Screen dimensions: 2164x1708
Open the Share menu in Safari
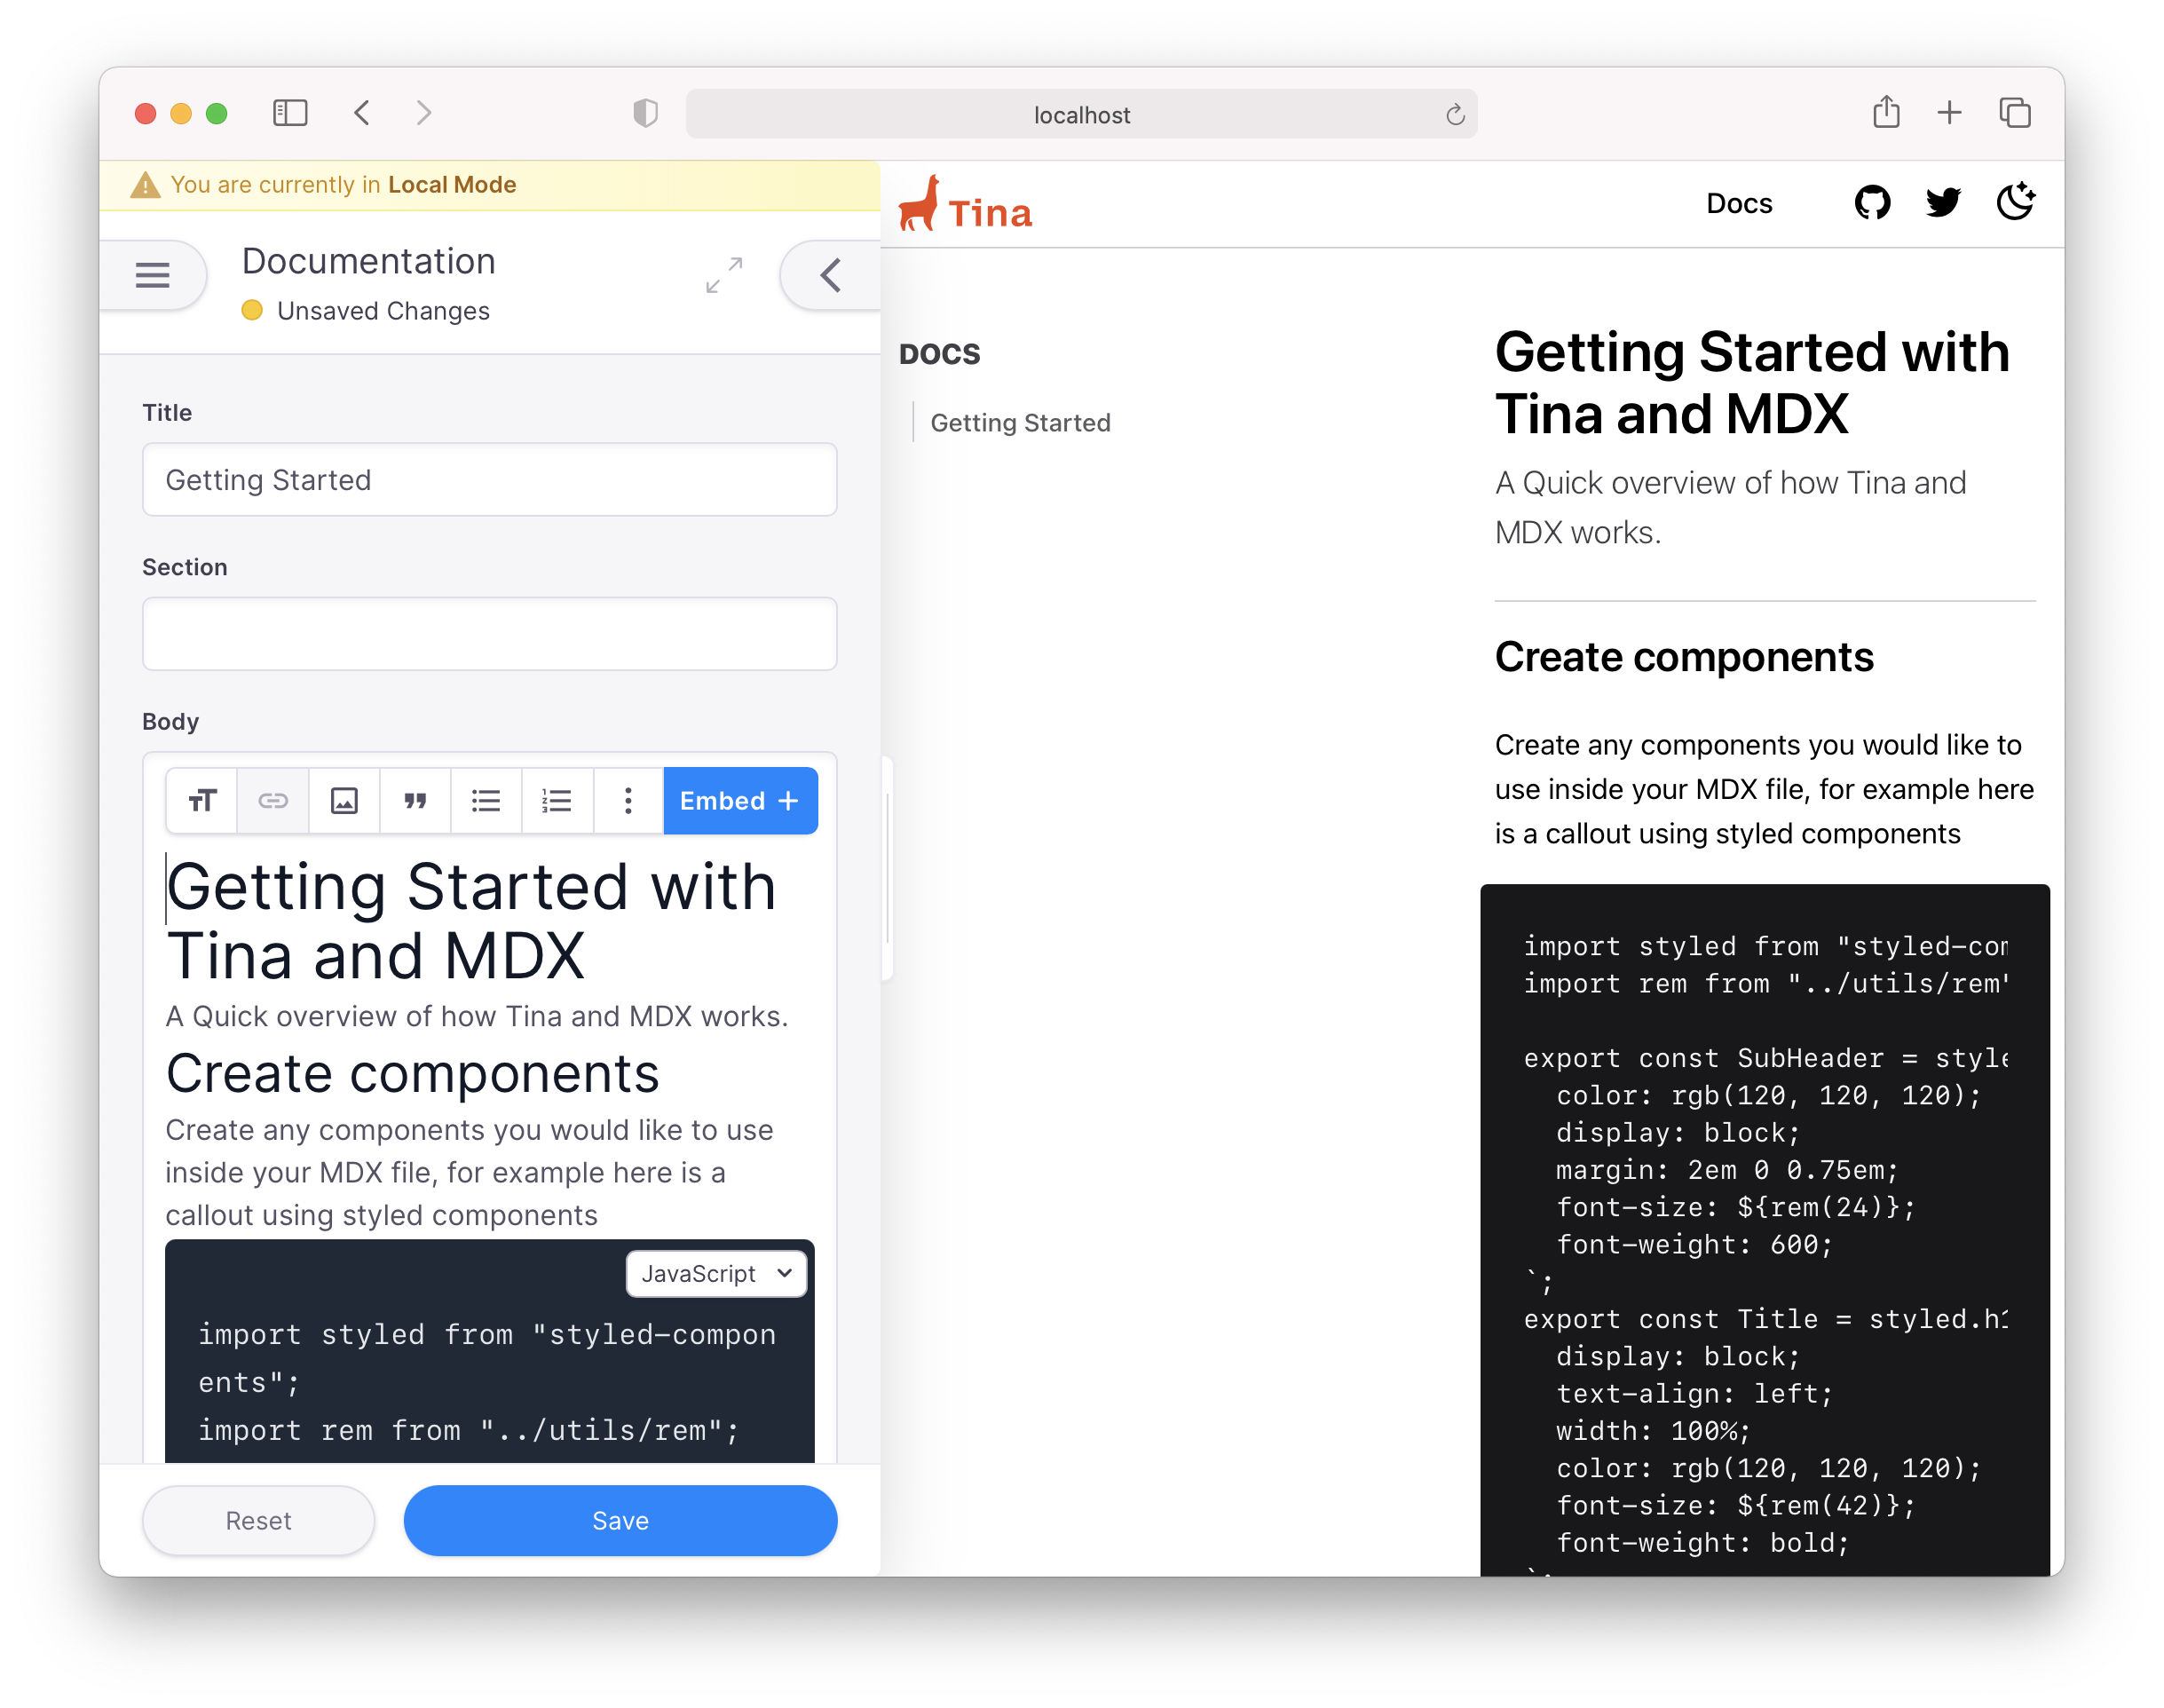tap(1886, 112)
